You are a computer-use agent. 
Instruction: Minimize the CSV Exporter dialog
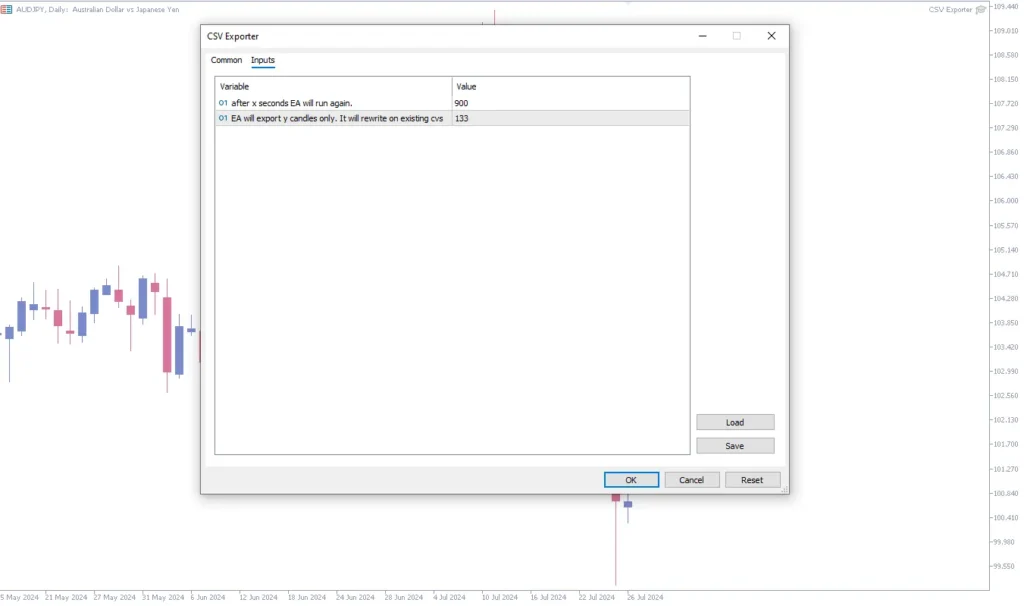703,36
